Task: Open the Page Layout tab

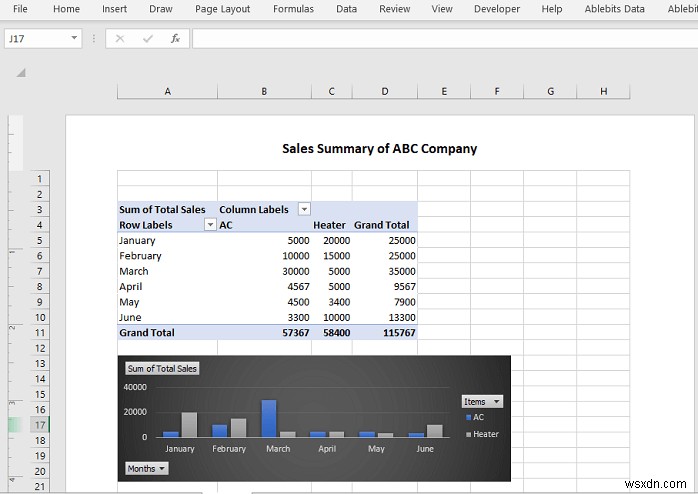Action: pos(223,9)
